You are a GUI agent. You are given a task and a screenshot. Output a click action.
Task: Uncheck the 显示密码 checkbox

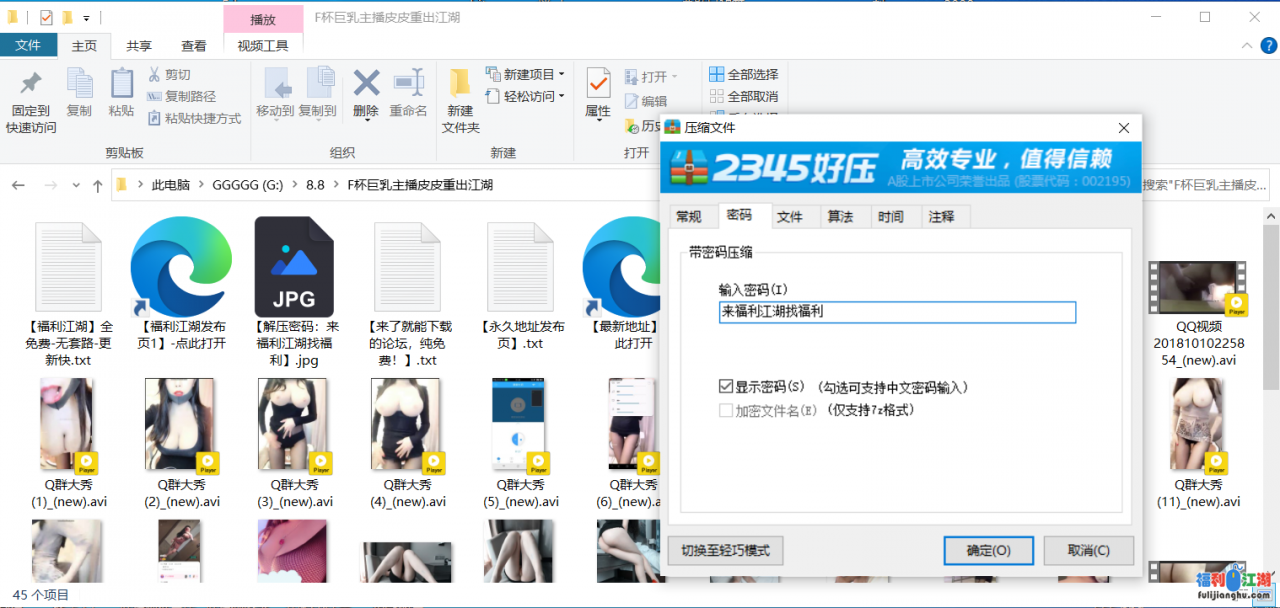[726, 387]
